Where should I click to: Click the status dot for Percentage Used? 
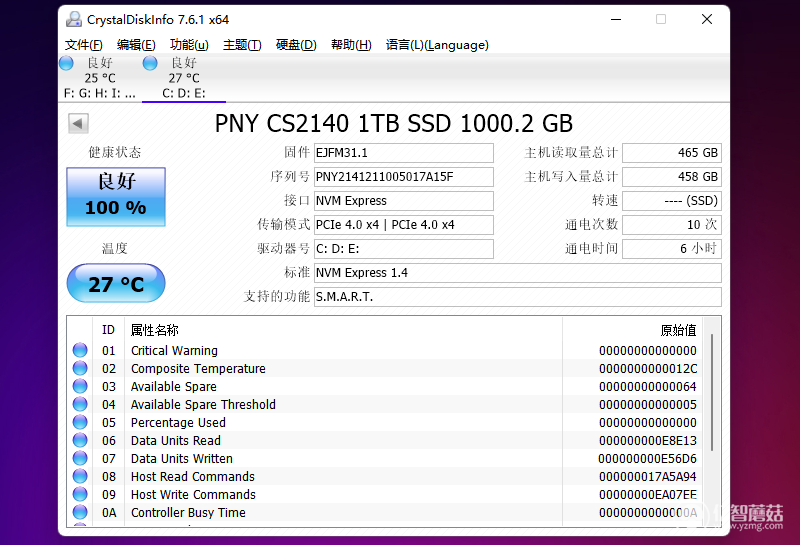click(x=80, y=422)
